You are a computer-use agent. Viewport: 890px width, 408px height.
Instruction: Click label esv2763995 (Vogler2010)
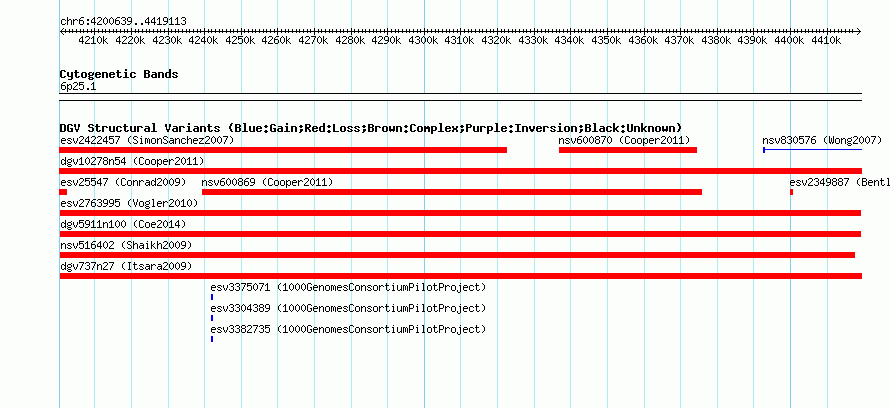(129, 203)
